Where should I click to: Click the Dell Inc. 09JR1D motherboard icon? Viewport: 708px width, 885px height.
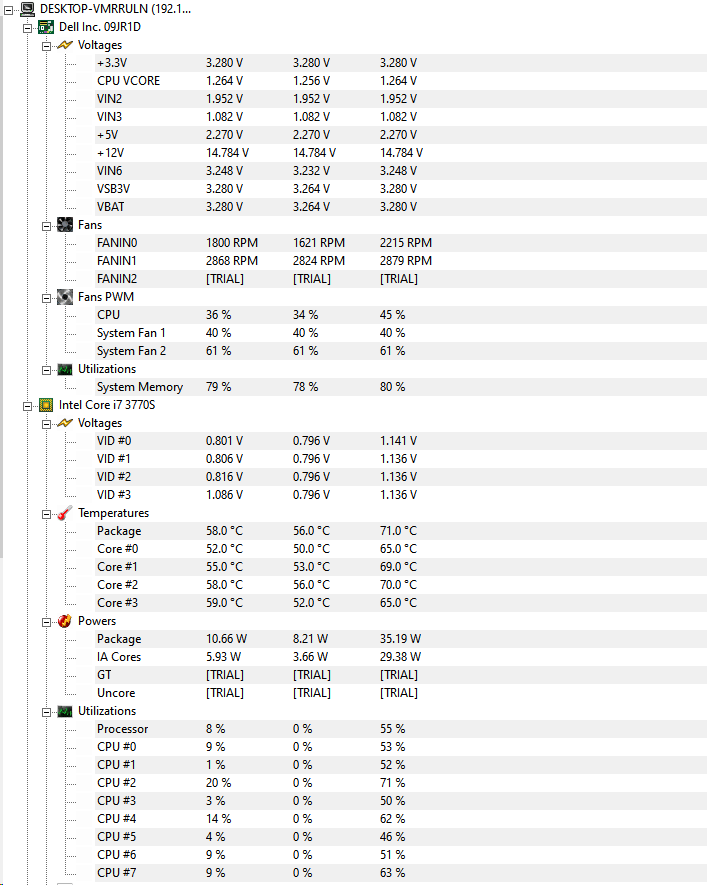click(x=45, y=27)
